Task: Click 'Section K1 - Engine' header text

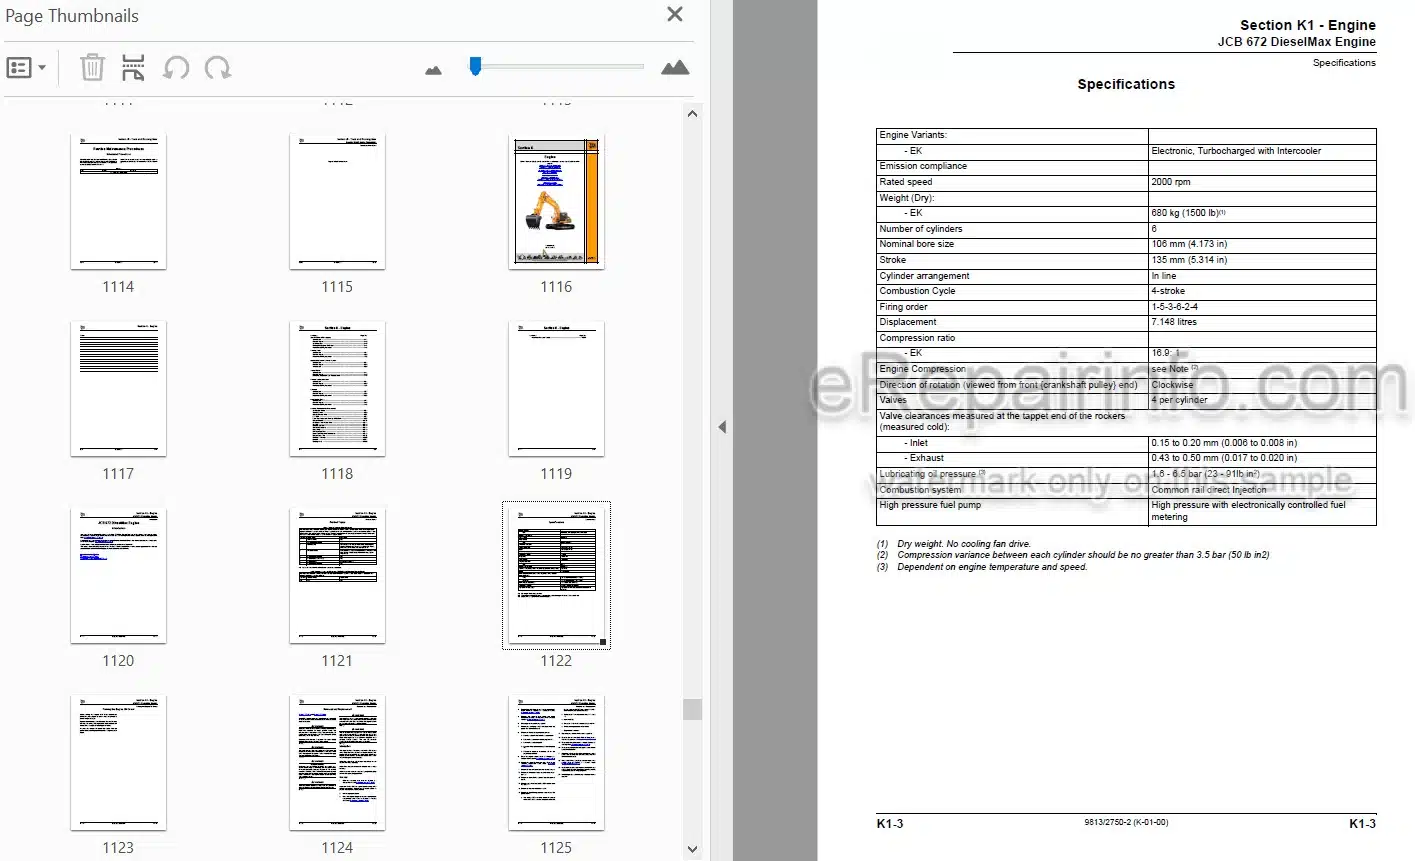Action: pyautogui.click(x=1307, y=25)
